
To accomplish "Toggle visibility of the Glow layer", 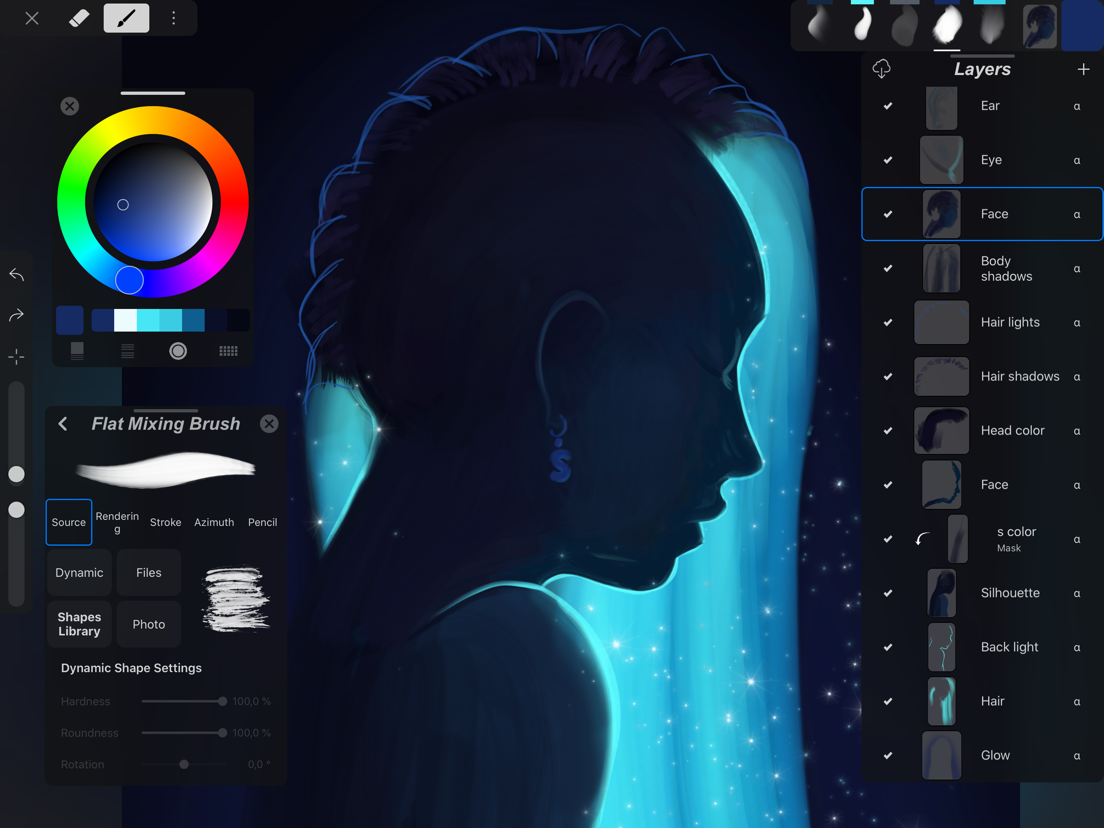I will [x=887, y=755].
